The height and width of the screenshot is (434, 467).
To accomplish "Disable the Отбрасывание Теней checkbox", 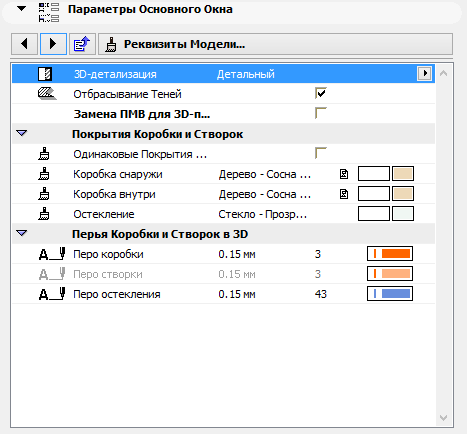I will click(x=321, y=93).
